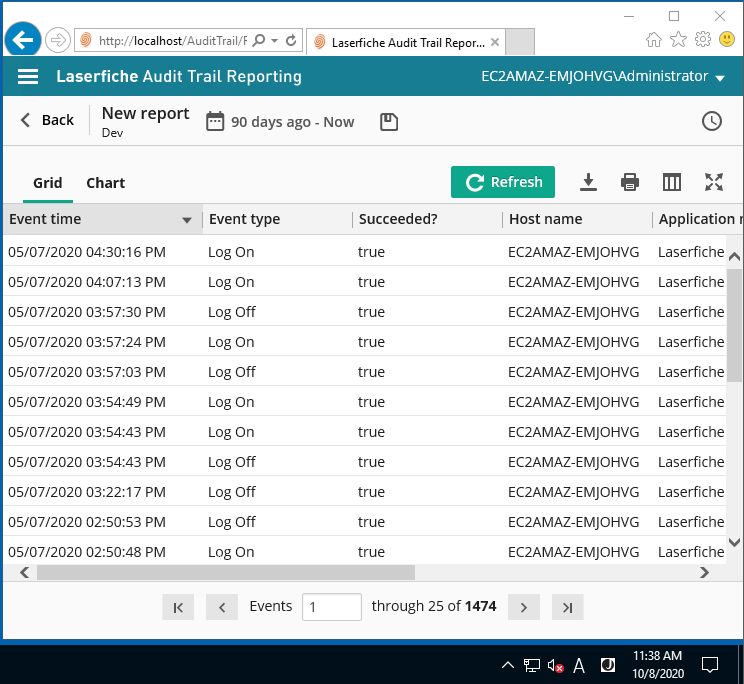The height and width of the screenshot is (684, 744).
Task: Select event at 03:57:30 PM
Action: [364, 312]
